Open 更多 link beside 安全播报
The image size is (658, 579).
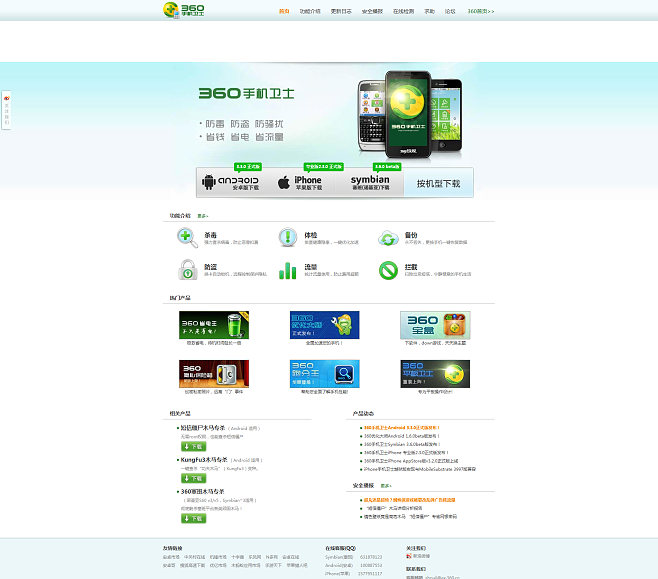pos(386,486)
